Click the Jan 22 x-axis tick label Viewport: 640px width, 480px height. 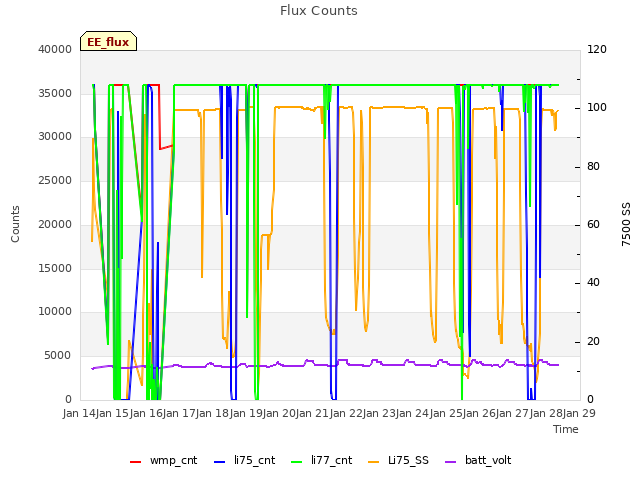tap(346, 413)
